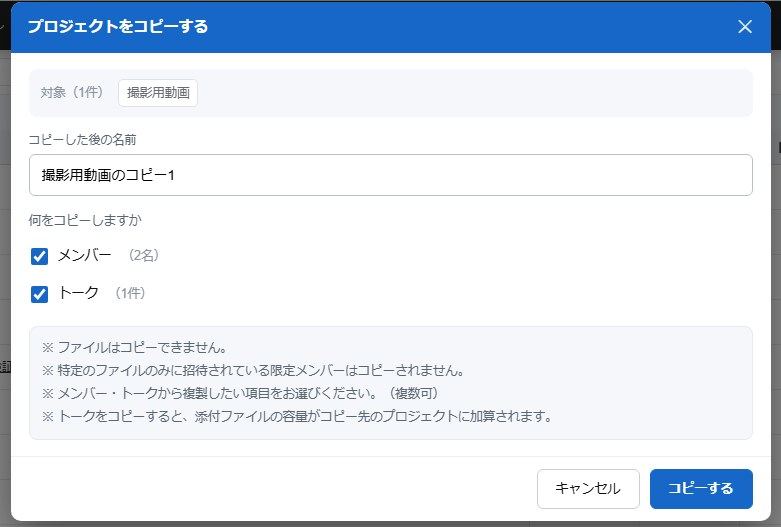Click the (1件) count beside トーク
The width and height of the screenshot is (781, 527).
coord(130,293)
